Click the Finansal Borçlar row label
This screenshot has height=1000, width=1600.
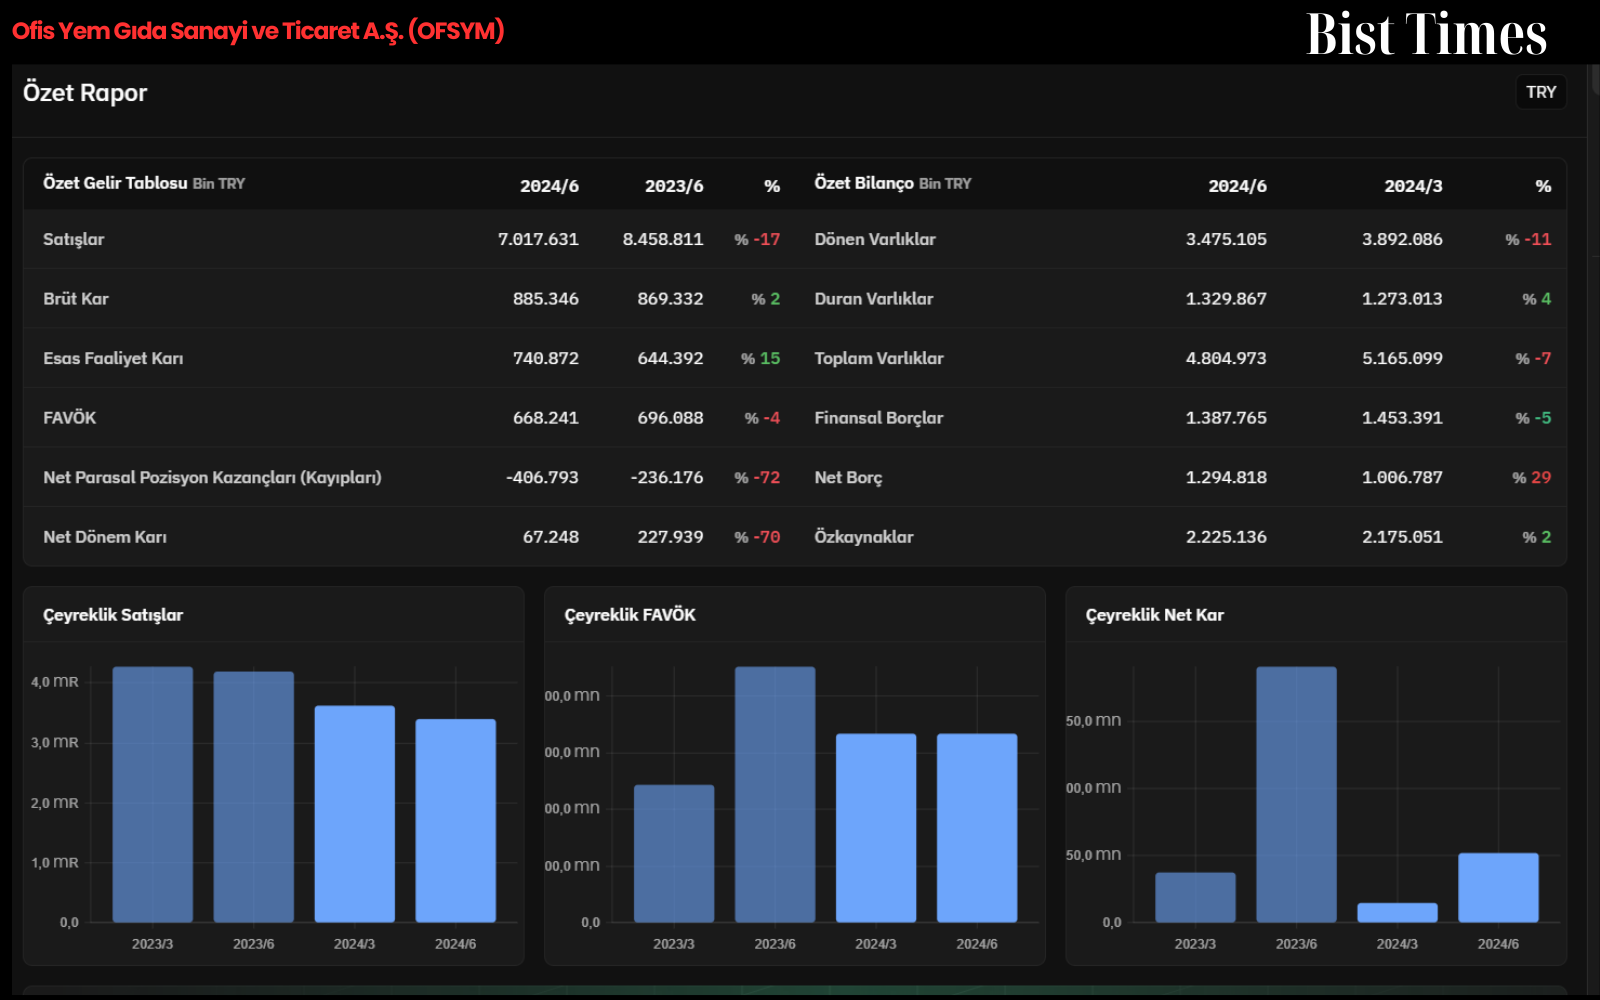click(879, 418)
